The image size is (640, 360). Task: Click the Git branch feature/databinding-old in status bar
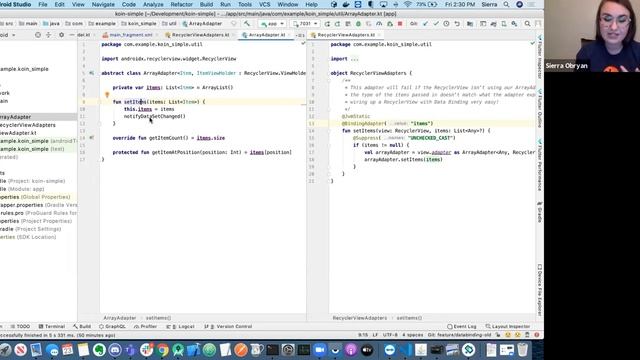459,335
